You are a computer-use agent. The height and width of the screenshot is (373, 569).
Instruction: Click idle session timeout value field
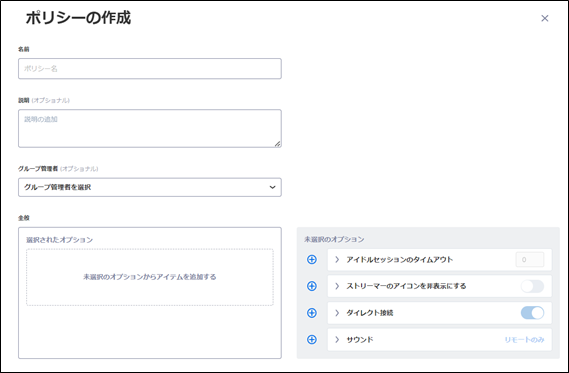pos(530,259)
